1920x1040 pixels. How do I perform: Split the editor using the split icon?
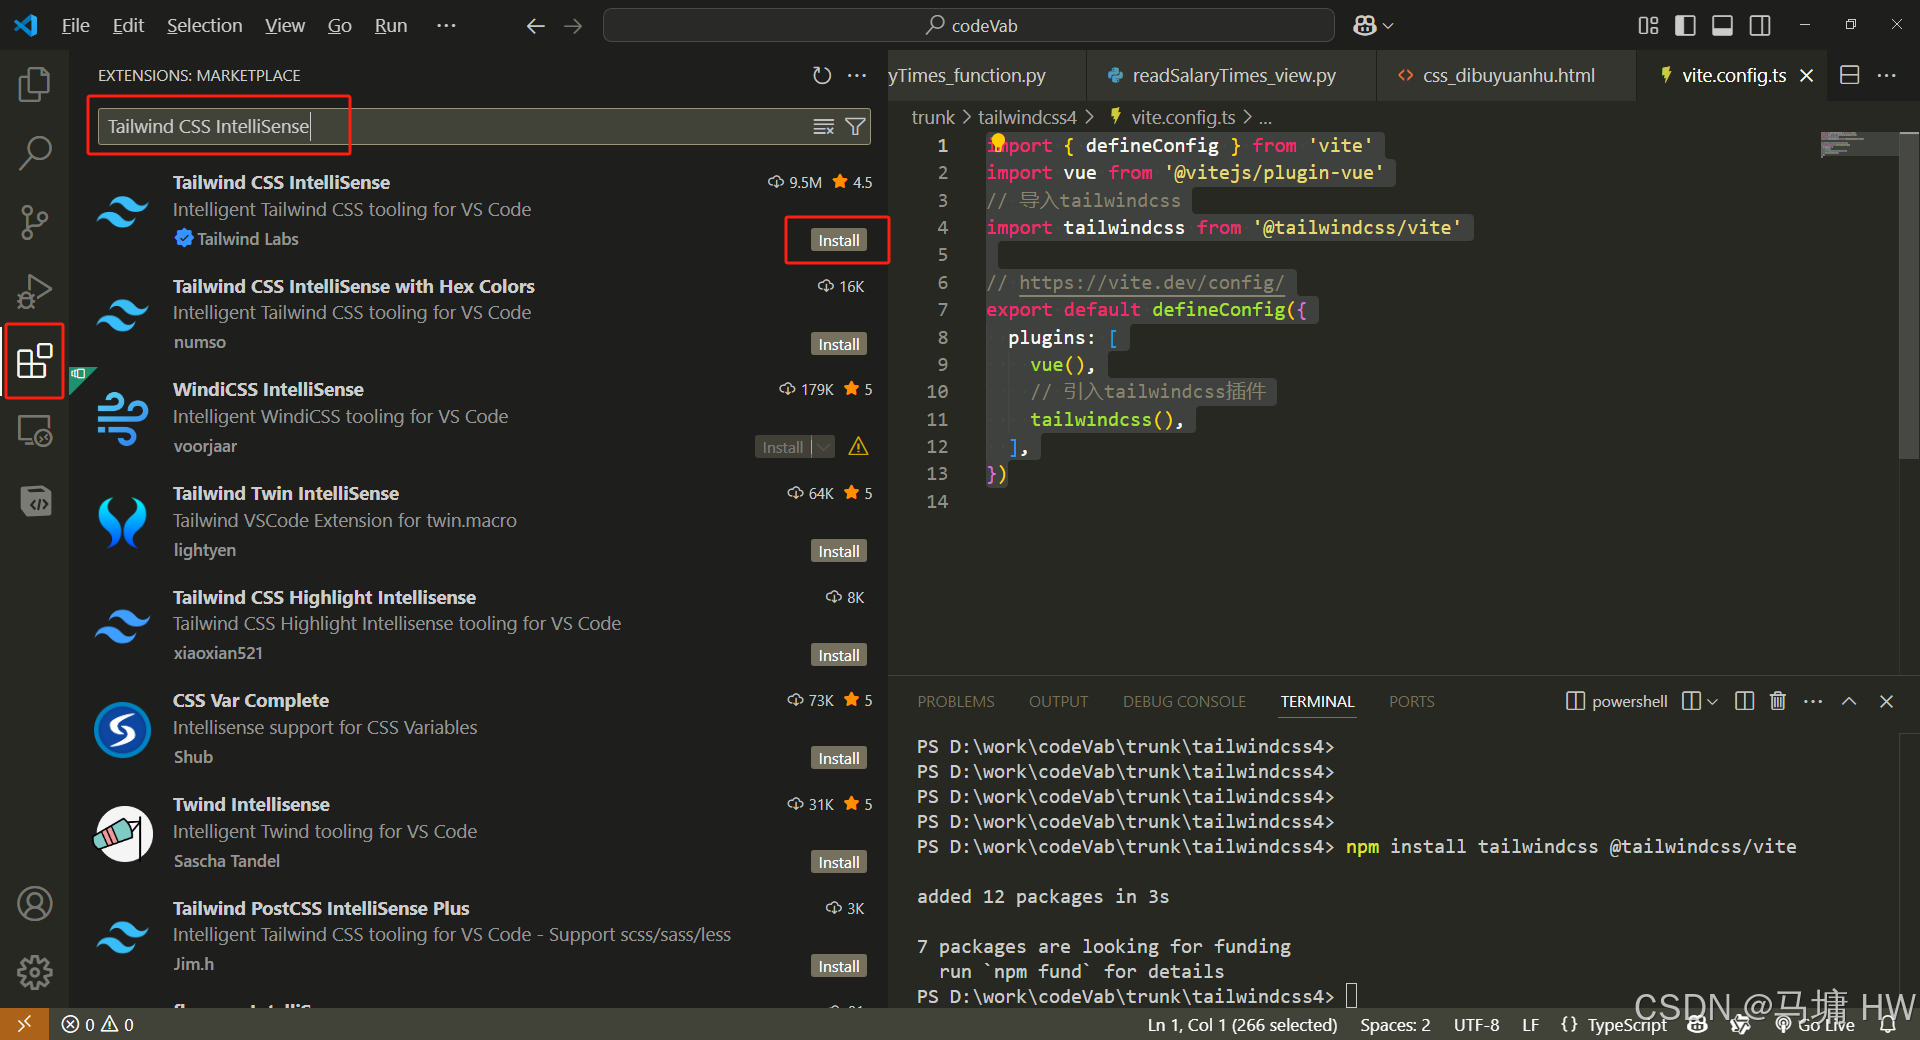(1849, 75)
